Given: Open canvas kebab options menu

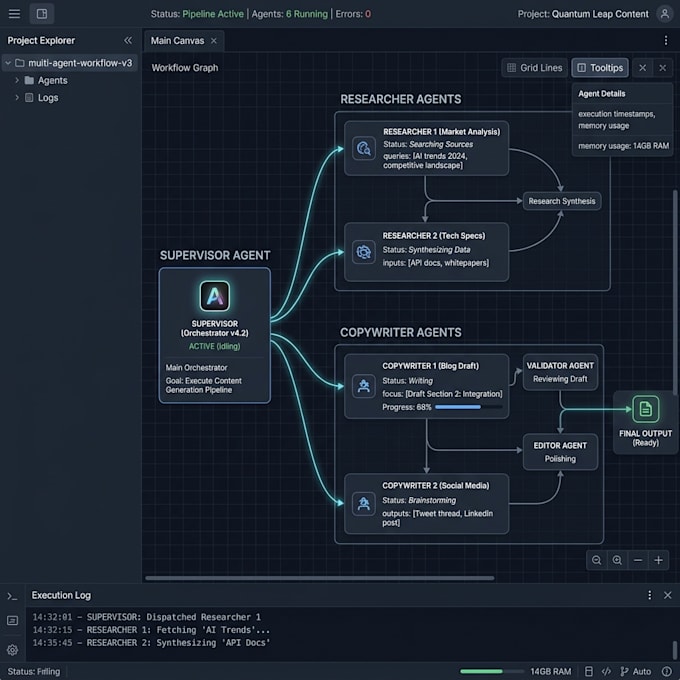Looking at the screenshot, I should tap(666, 40).
